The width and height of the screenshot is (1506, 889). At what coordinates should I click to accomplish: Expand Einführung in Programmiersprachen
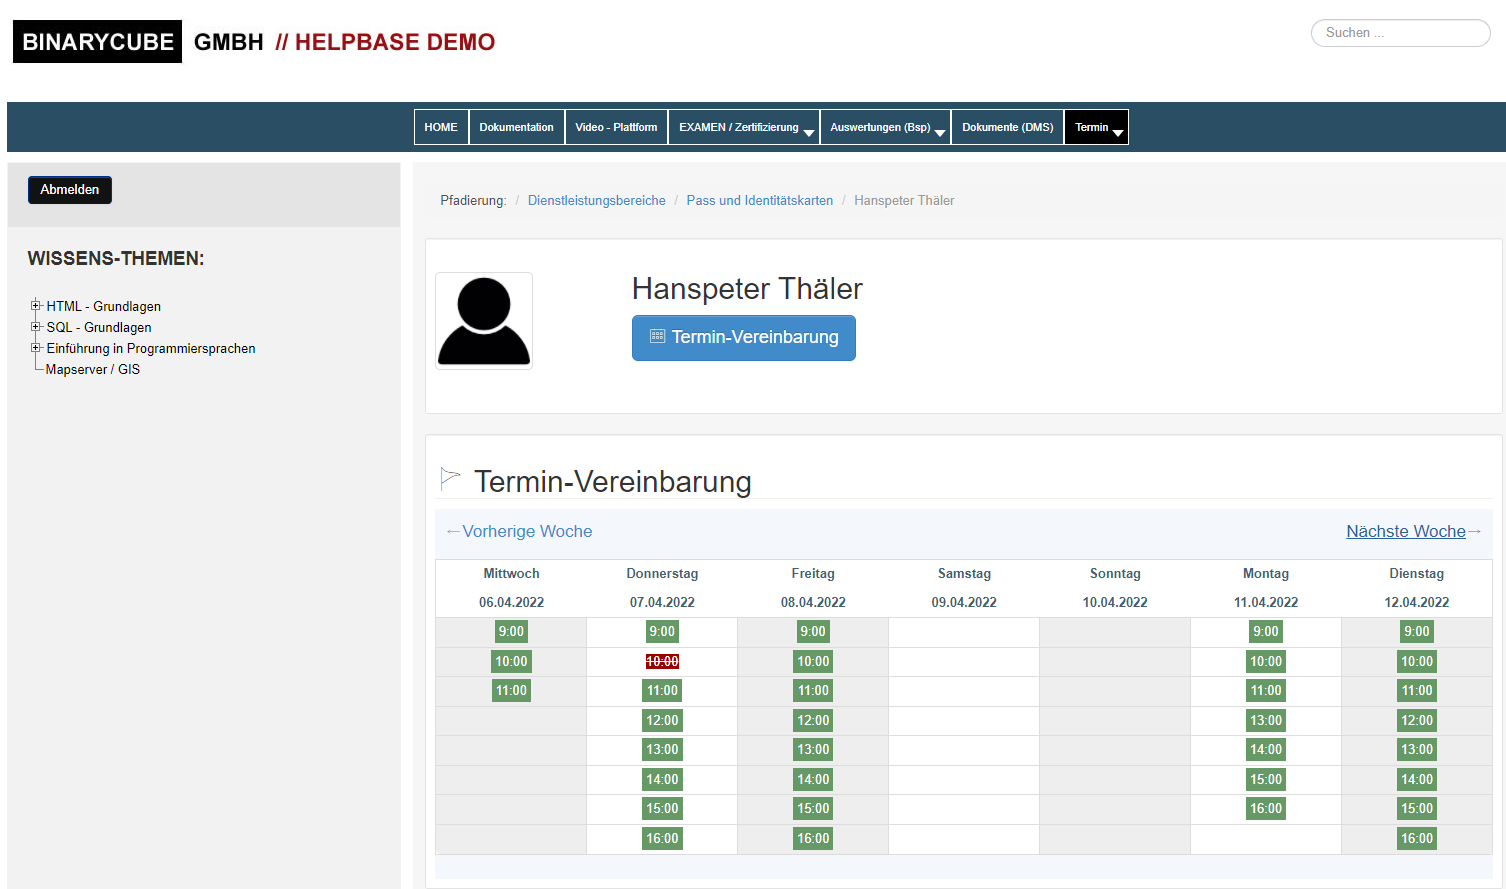35,348
